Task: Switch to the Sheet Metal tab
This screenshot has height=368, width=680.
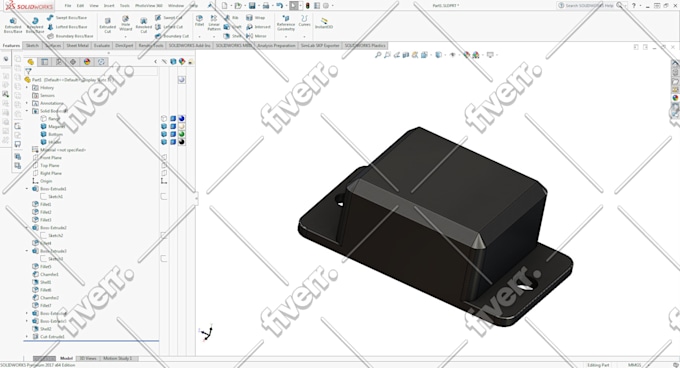Action: pos(78,46)
